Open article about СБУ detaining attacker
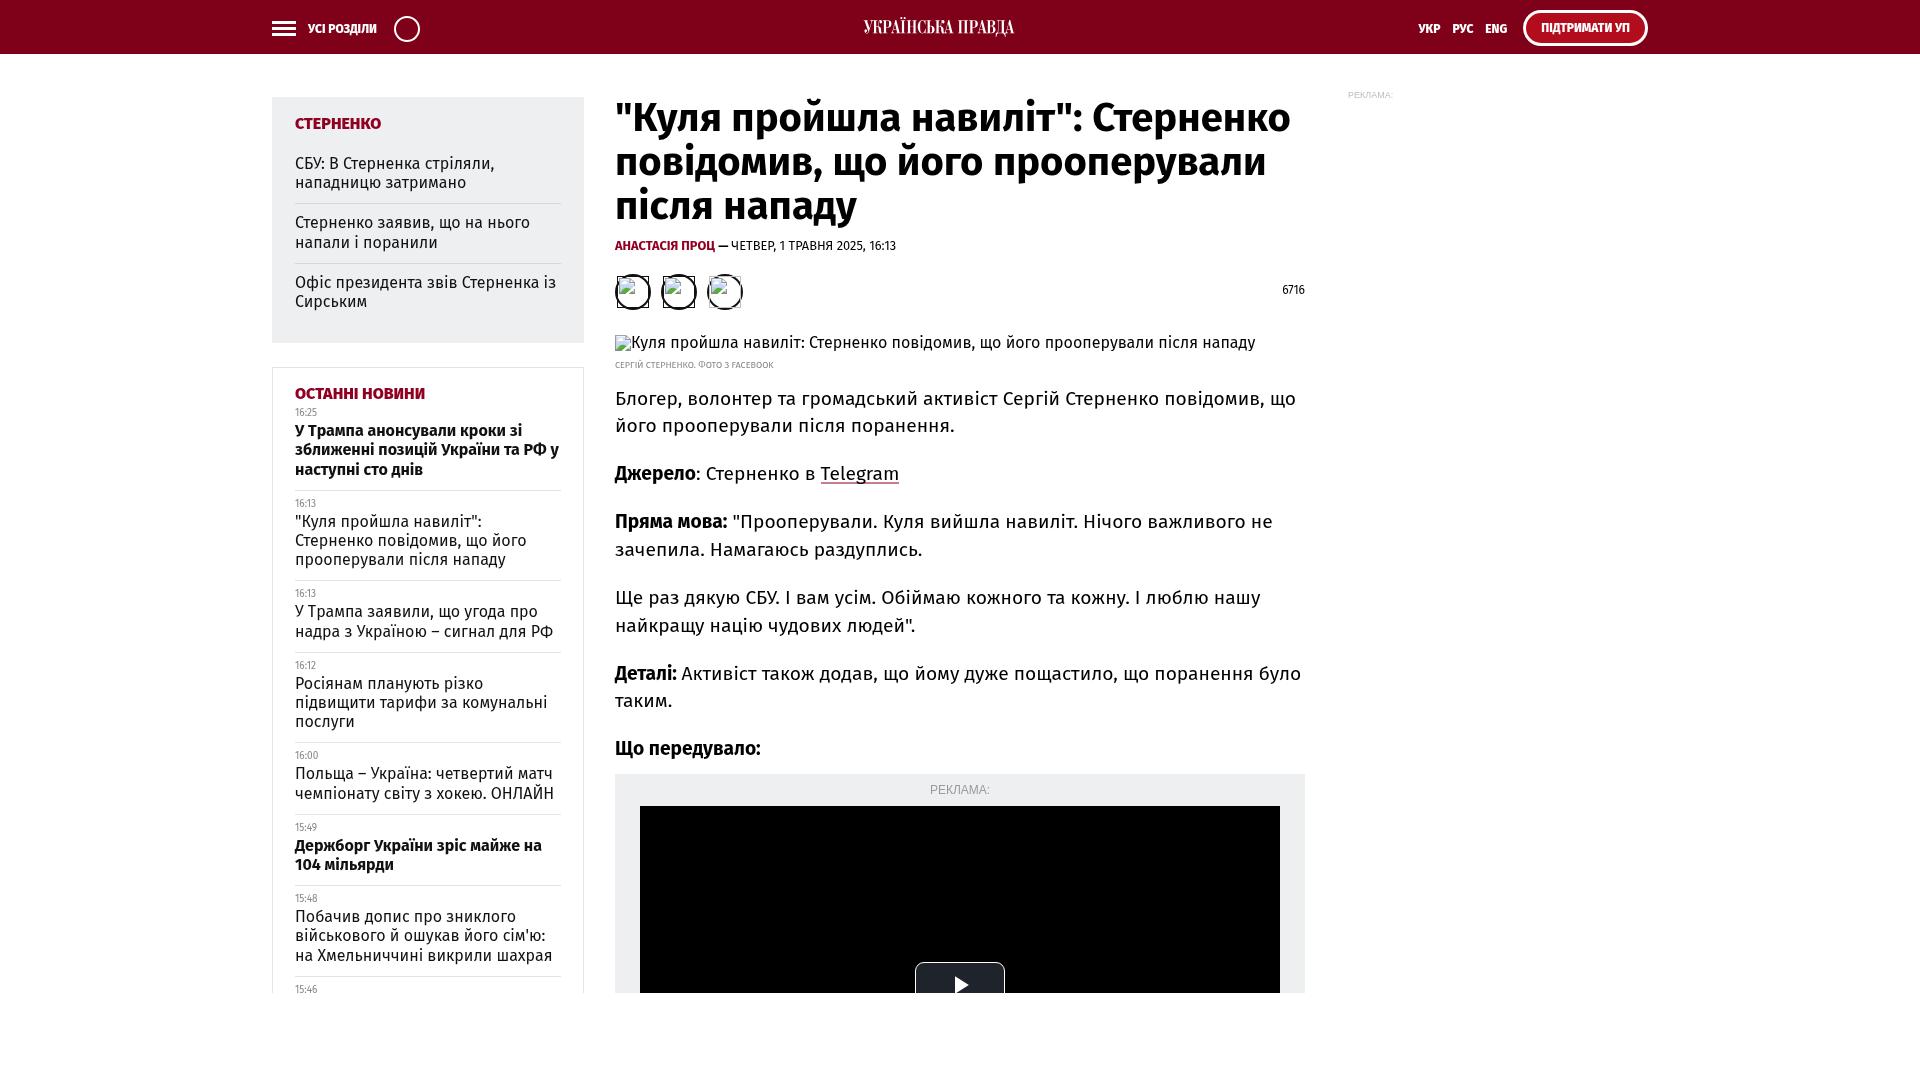This screenshot has height=1080, width=1920. pyautogui.click(x=394, y=173)
